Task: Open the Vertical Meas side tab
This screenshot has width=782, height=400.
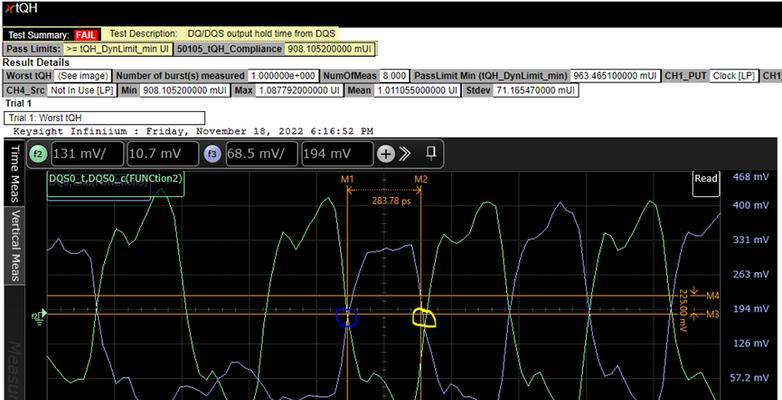Action: (14, 245)
